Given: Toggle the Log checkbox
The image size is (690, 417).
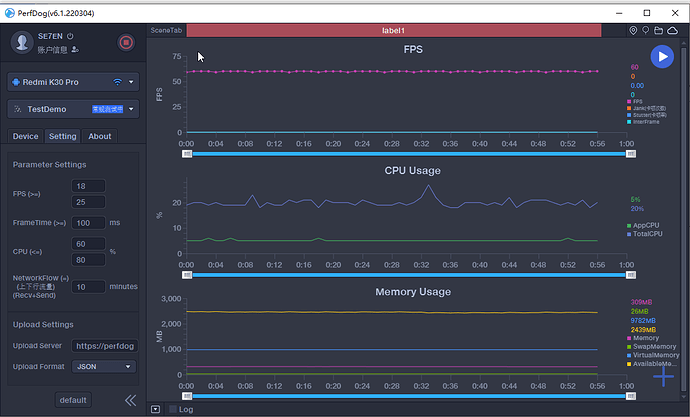Looking at the screenshot, I should click(x=173, y=409).
